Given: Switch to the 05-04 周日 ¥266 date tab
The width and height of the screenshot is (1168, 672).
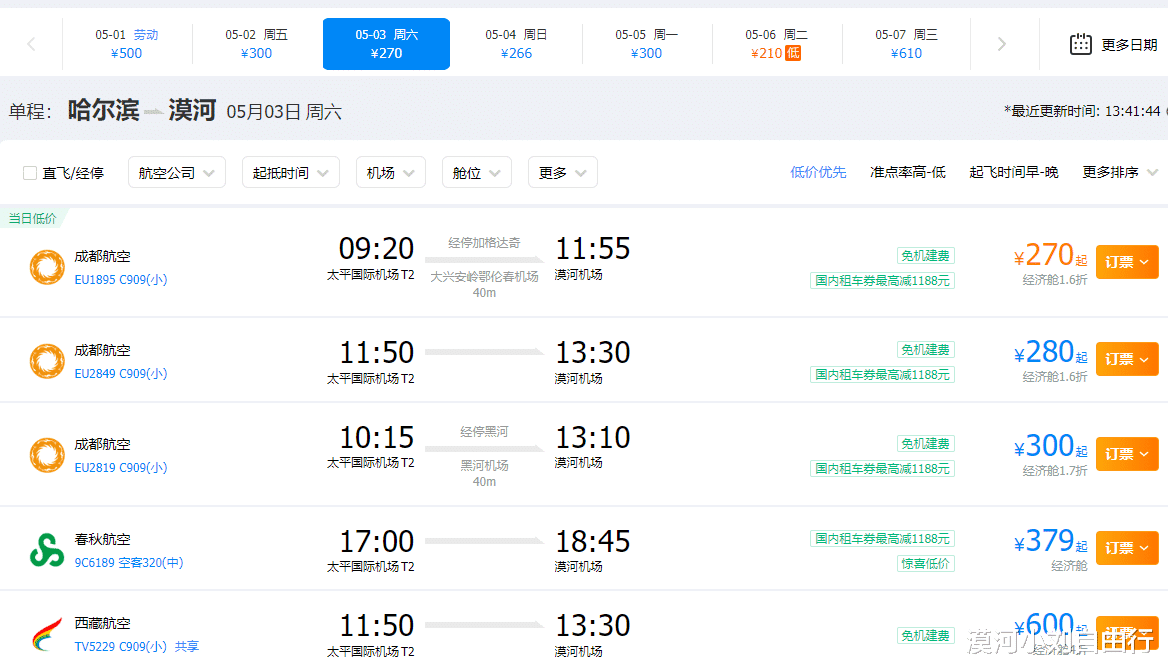Looking at the screenshot, I should point(516,44).
